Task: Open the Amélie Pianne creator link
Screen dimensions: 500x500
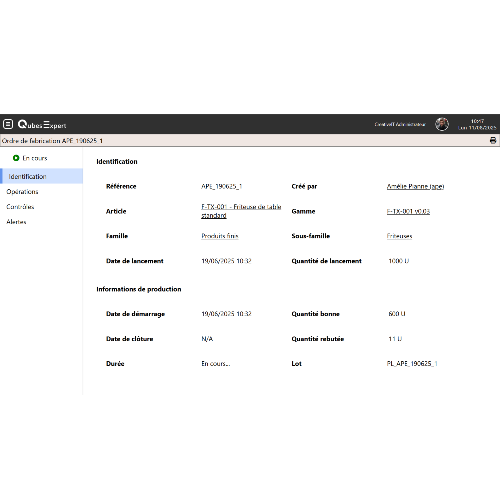Action: 415,186
